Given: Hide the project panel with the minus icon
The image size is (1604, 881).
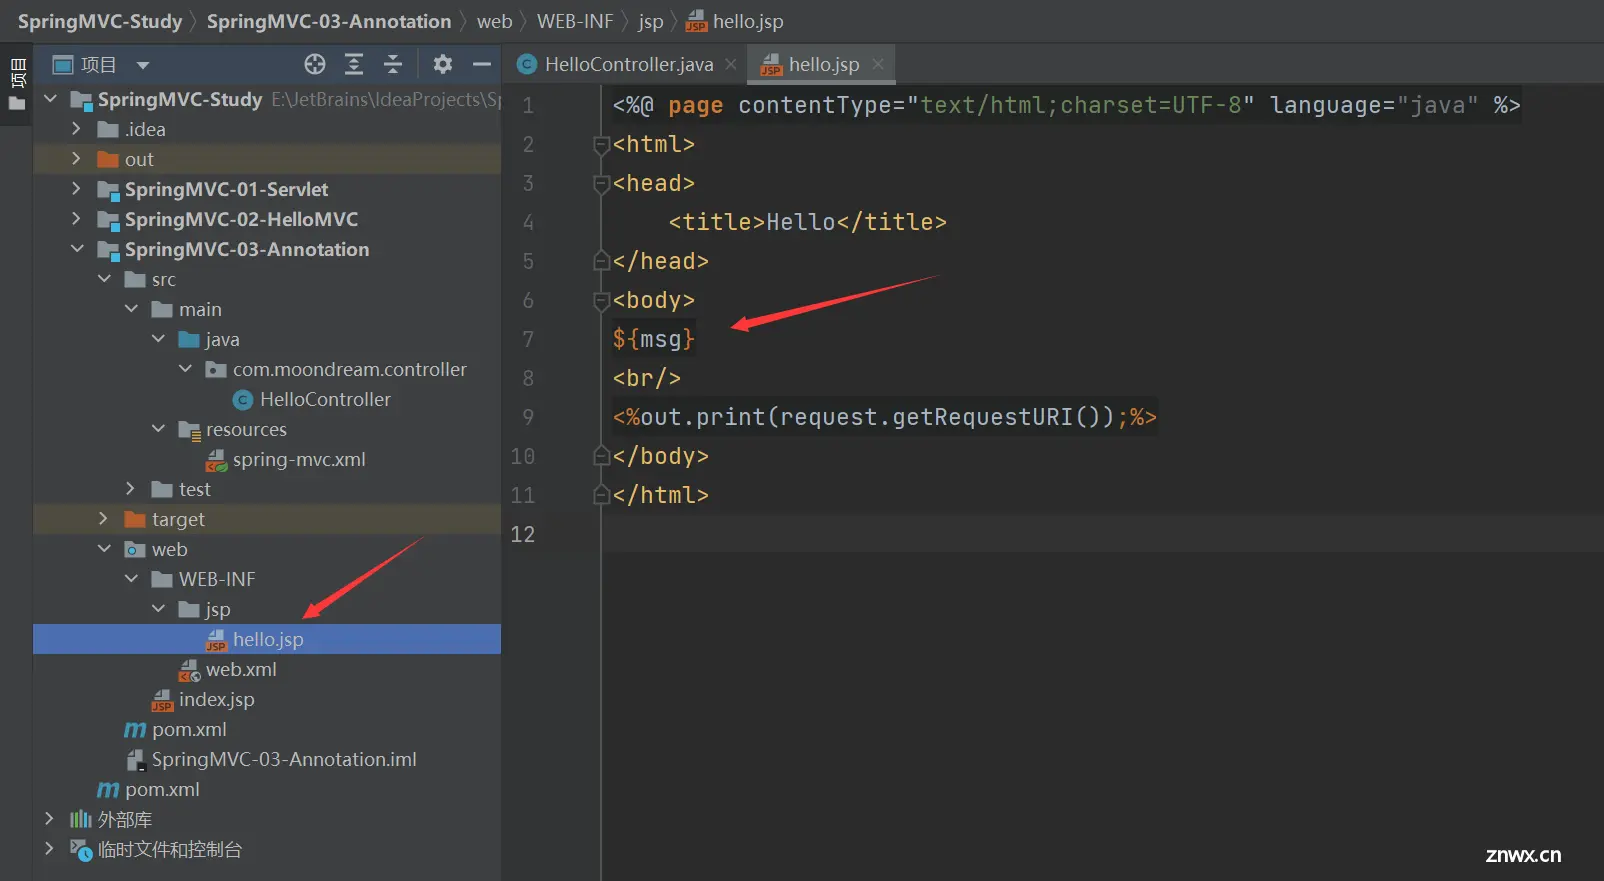Looking at the screenshot, I should tap(482, 65).
